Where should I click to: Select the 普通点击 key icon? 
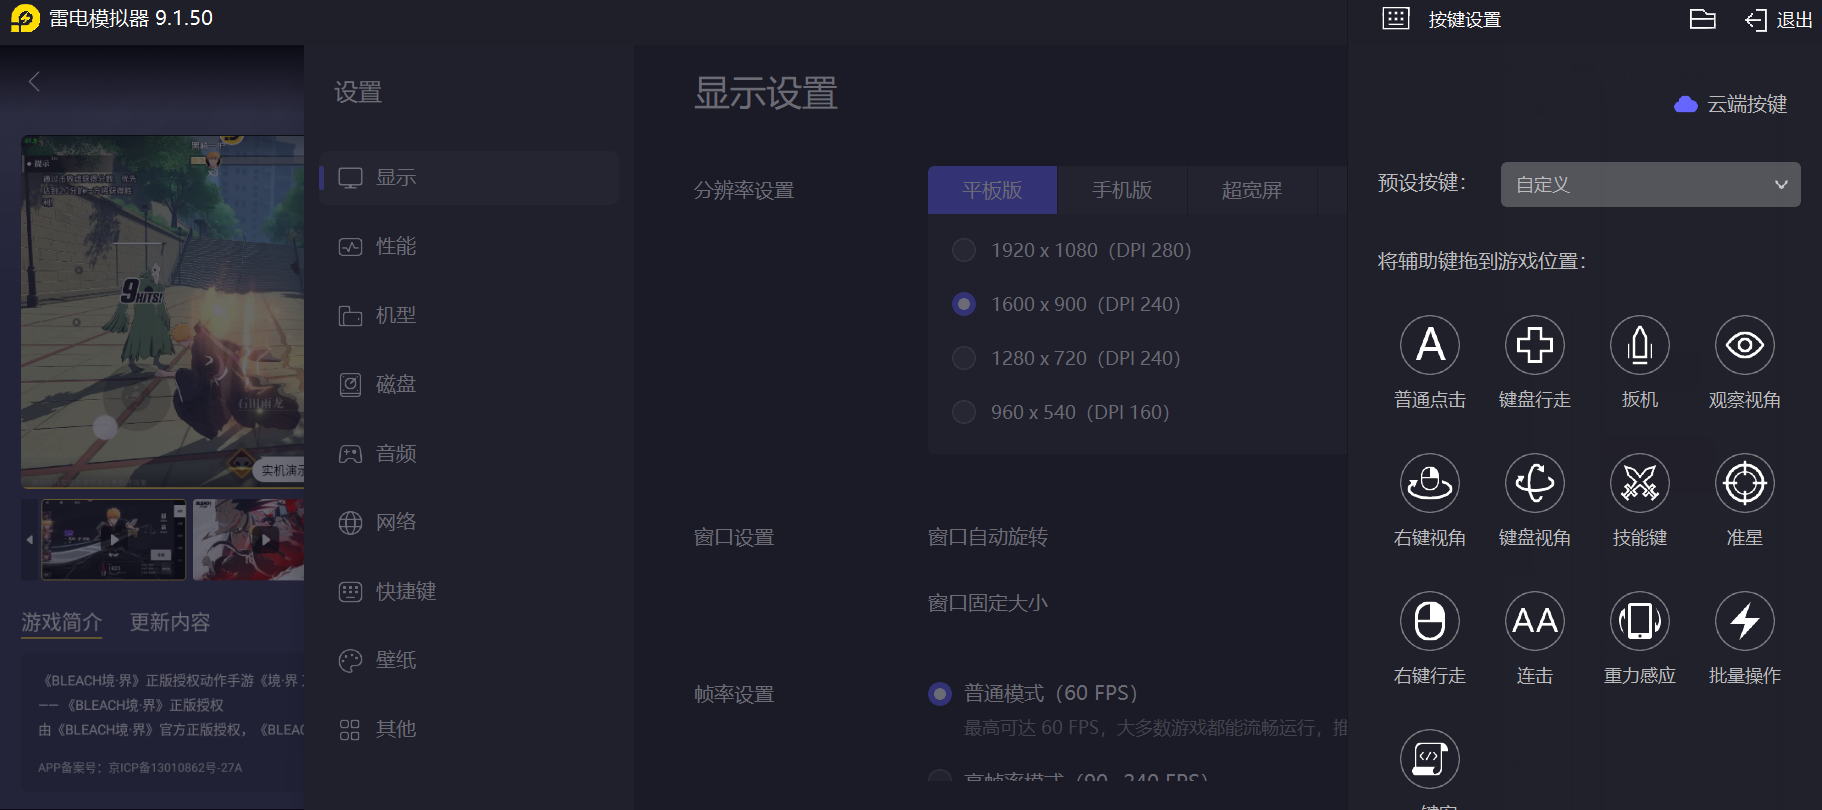(1430, 345)
